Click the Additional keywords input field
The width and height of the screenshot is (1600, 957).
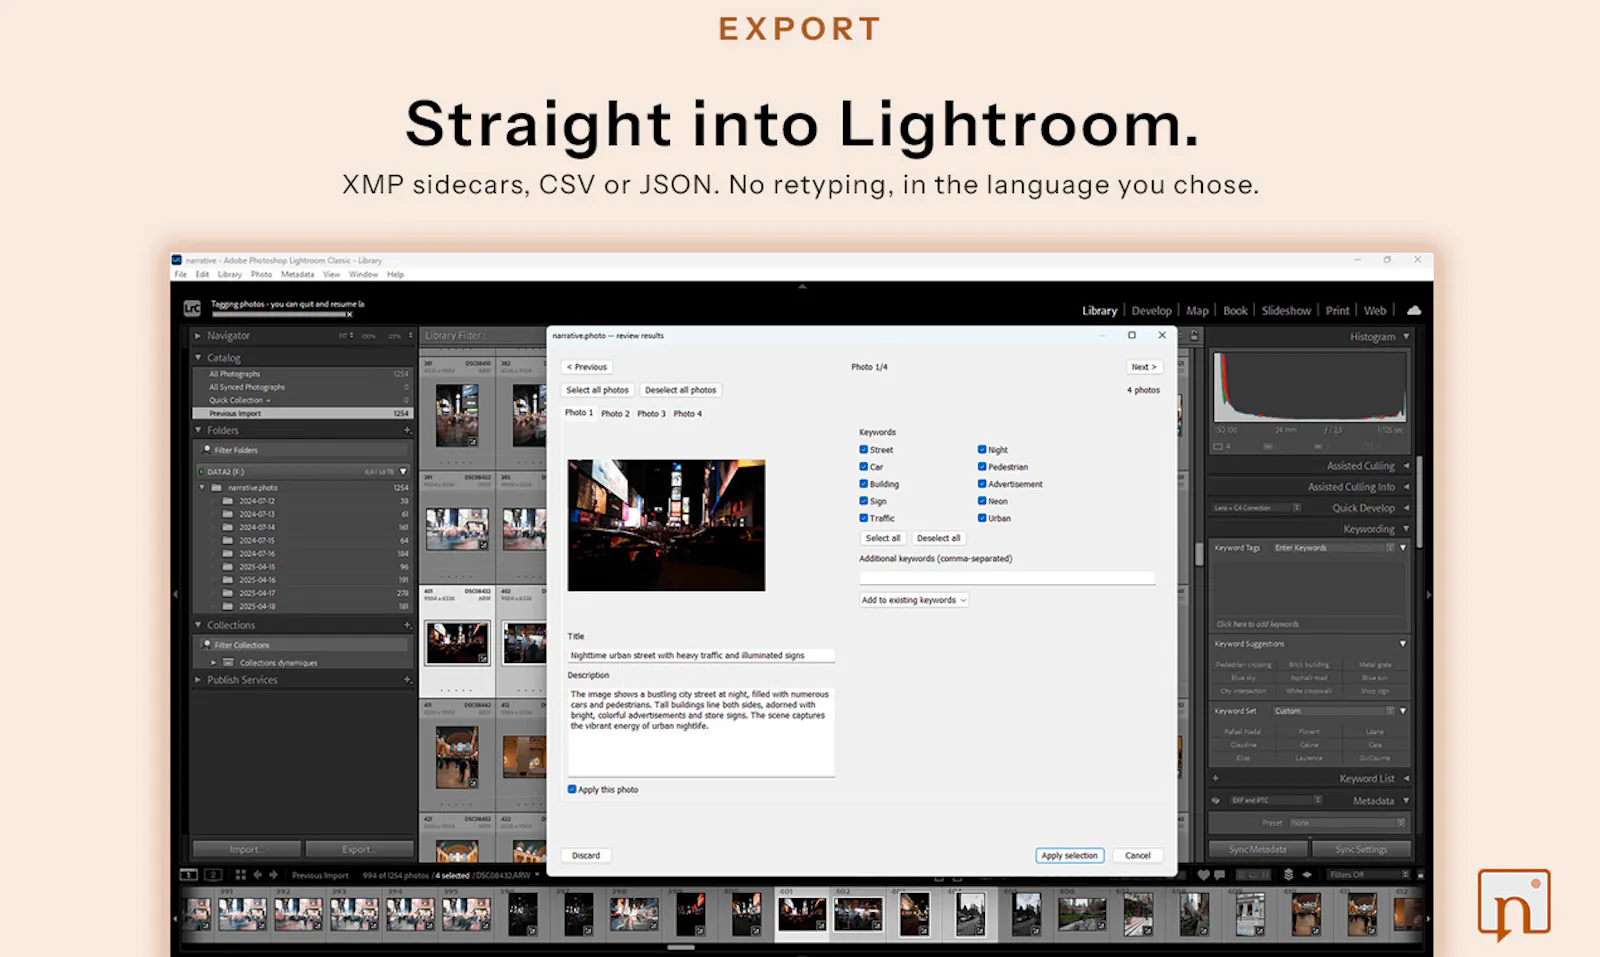(x=1007, y=578)
